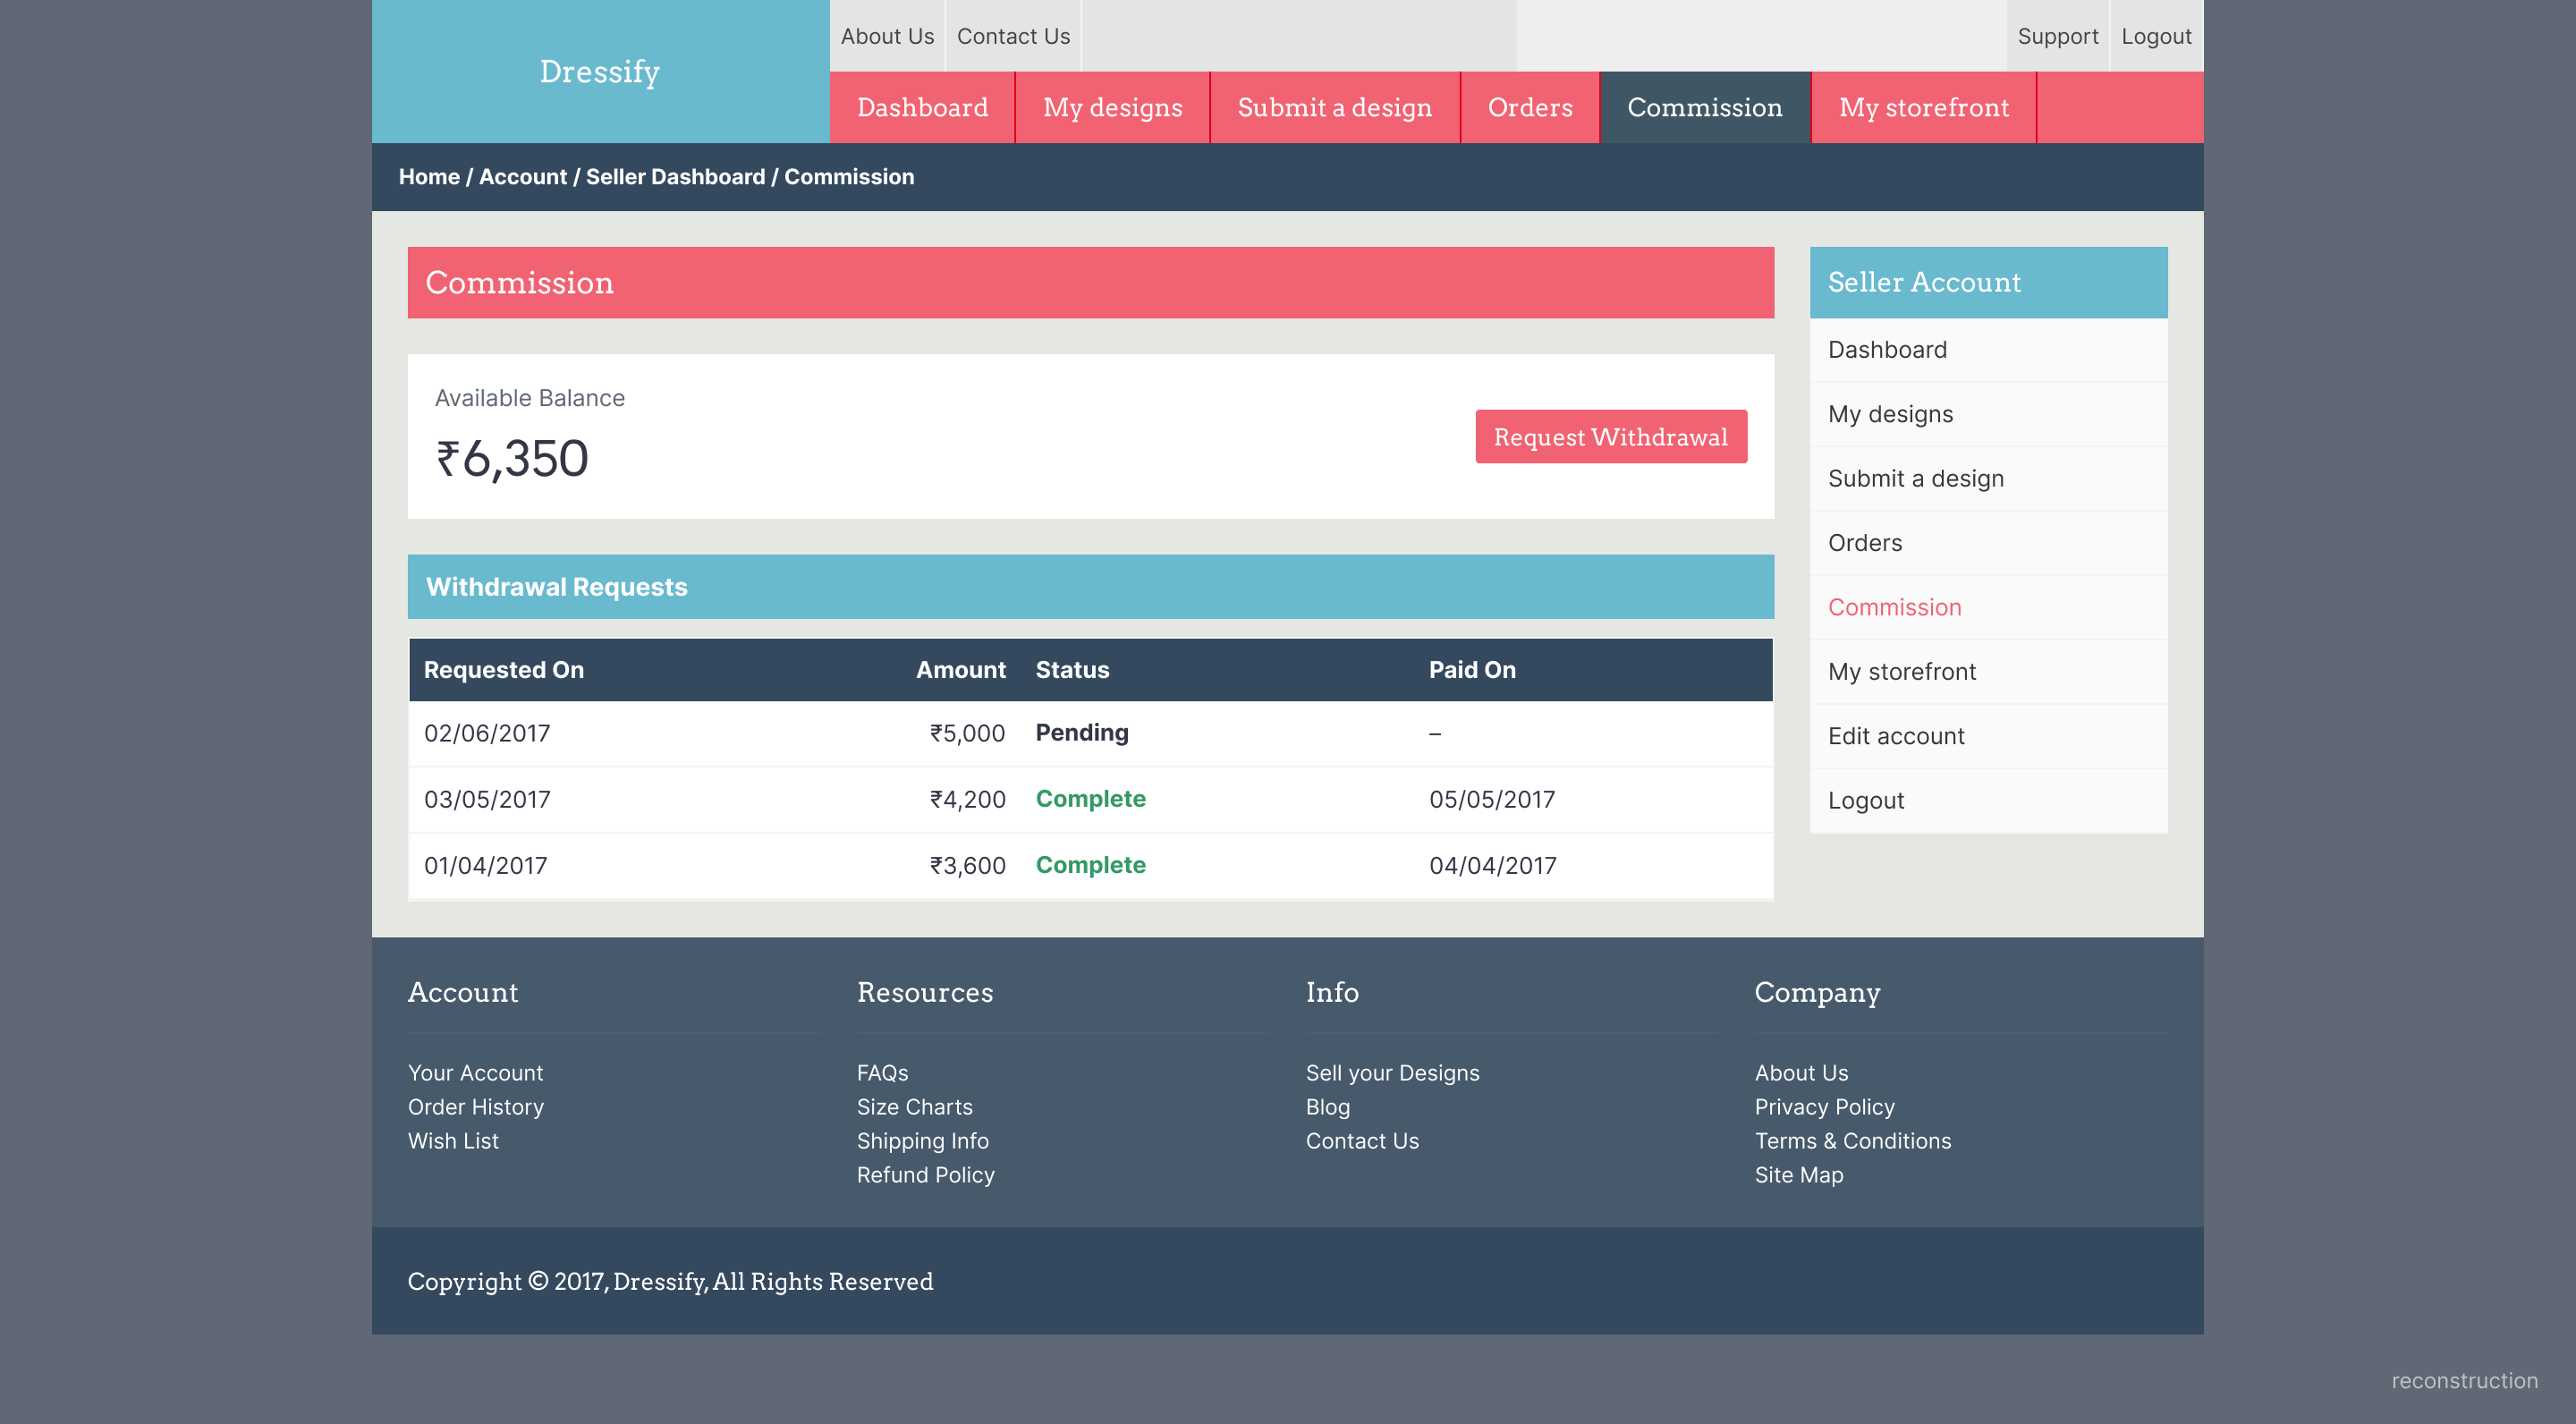This screenshot has width=2576, height=1424.
Task: Open My storefront nav tab
Action: click(1923, 107)
